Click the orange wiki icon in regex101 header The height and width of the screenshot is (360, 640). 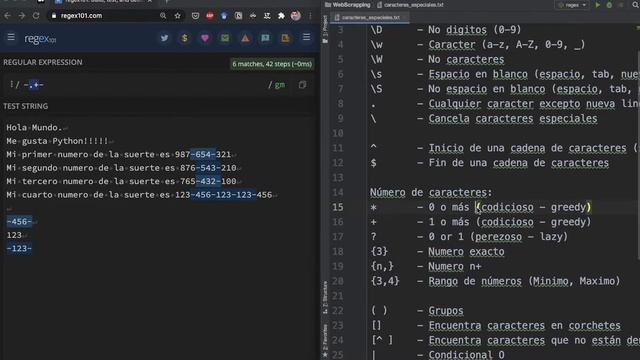click(x=285, y=38)
